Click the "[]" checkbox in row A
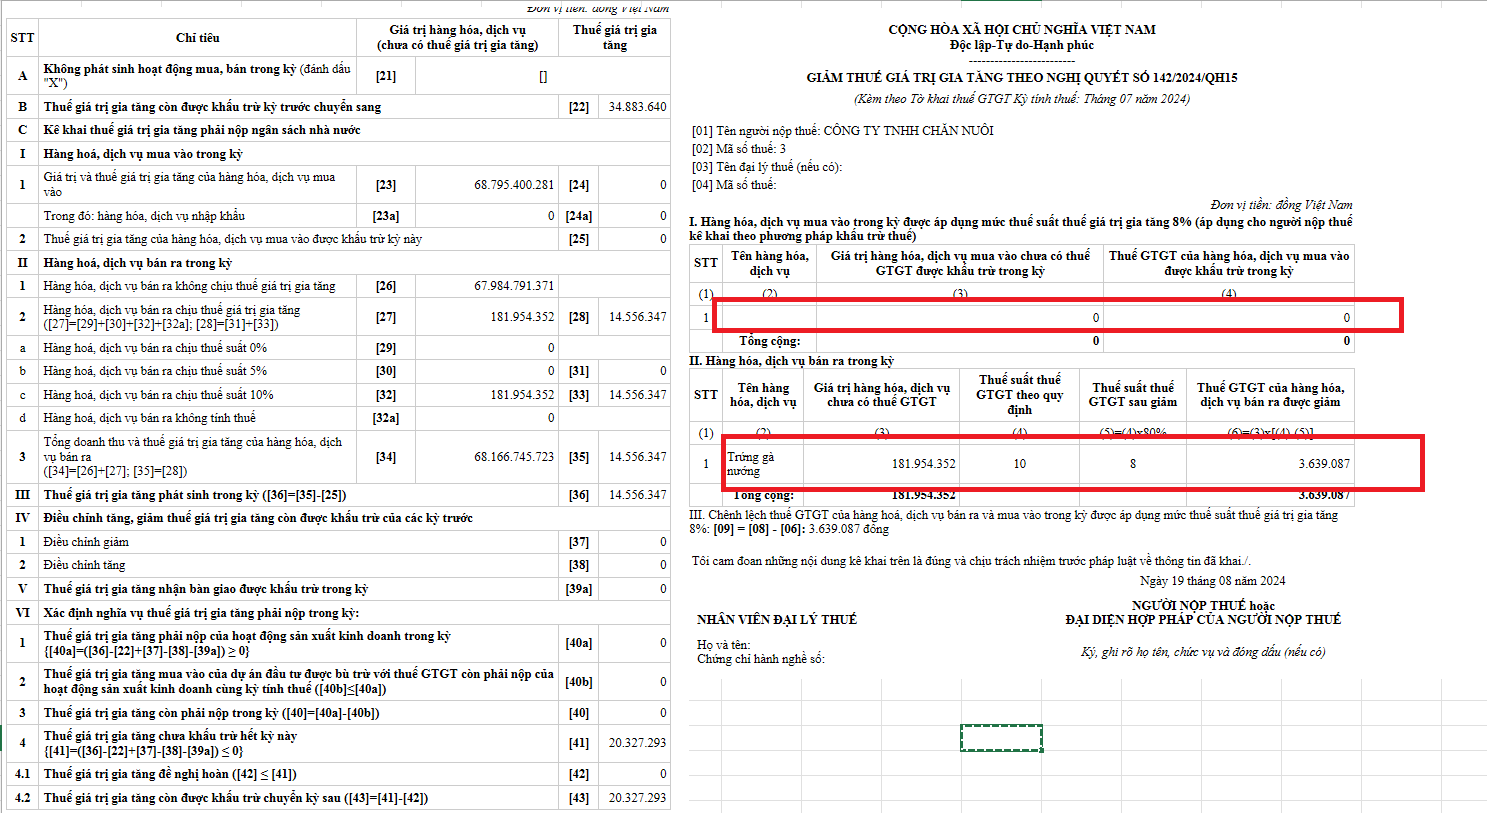Image resolution: width=1487 pixels, height=813 pixels. click(543, 76)
